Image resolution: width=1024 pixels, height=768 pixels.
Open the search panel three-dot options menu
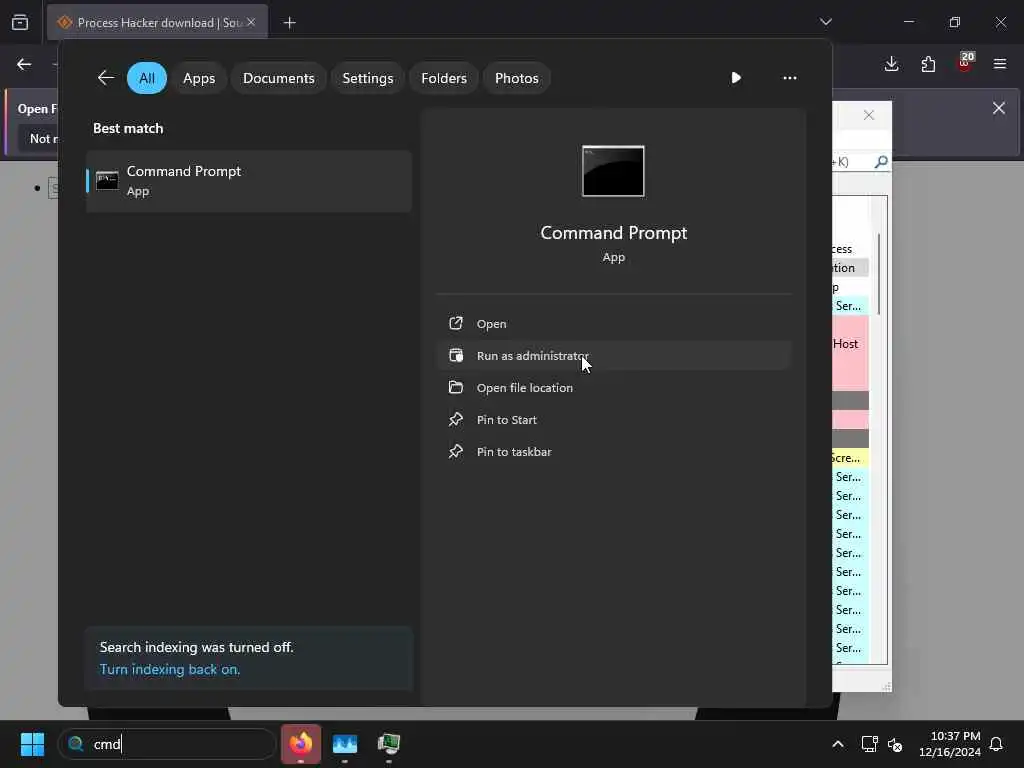pyautogui.click(x=790, y=78)
